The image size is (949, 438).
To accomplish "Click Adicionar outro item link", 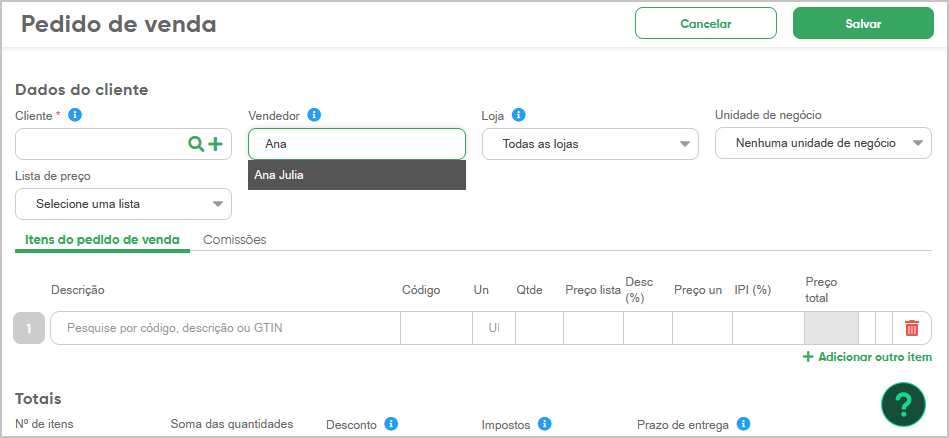I will (867, 357).
